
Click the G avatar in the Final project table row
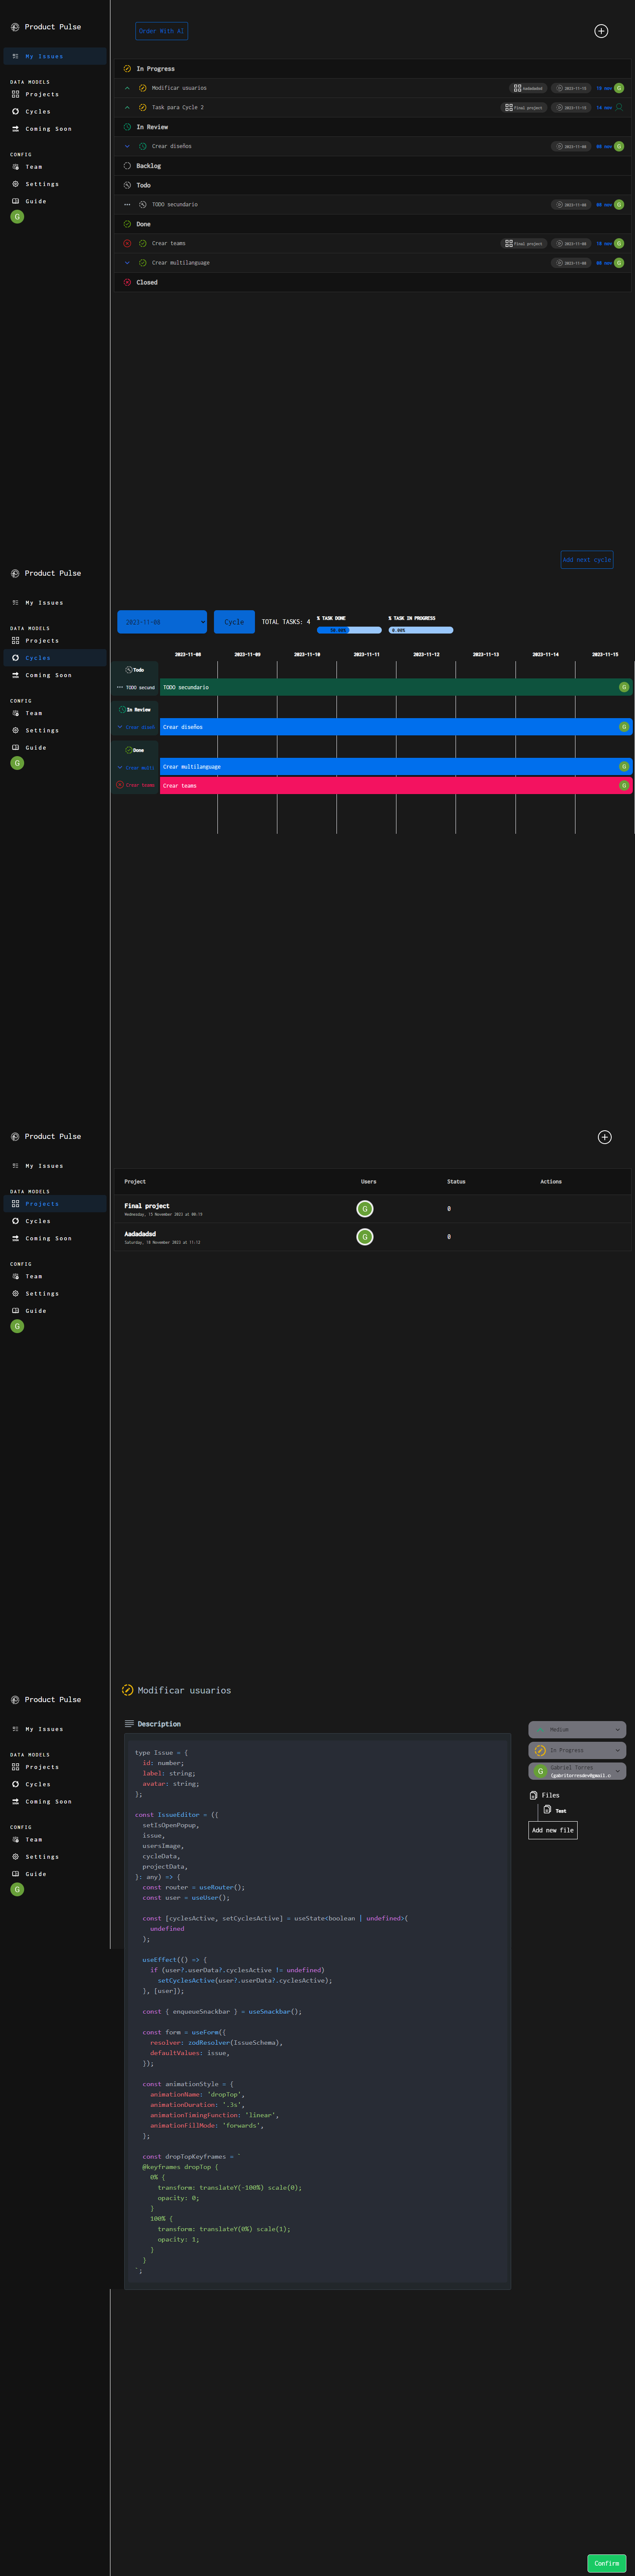tap(365, 1209)
